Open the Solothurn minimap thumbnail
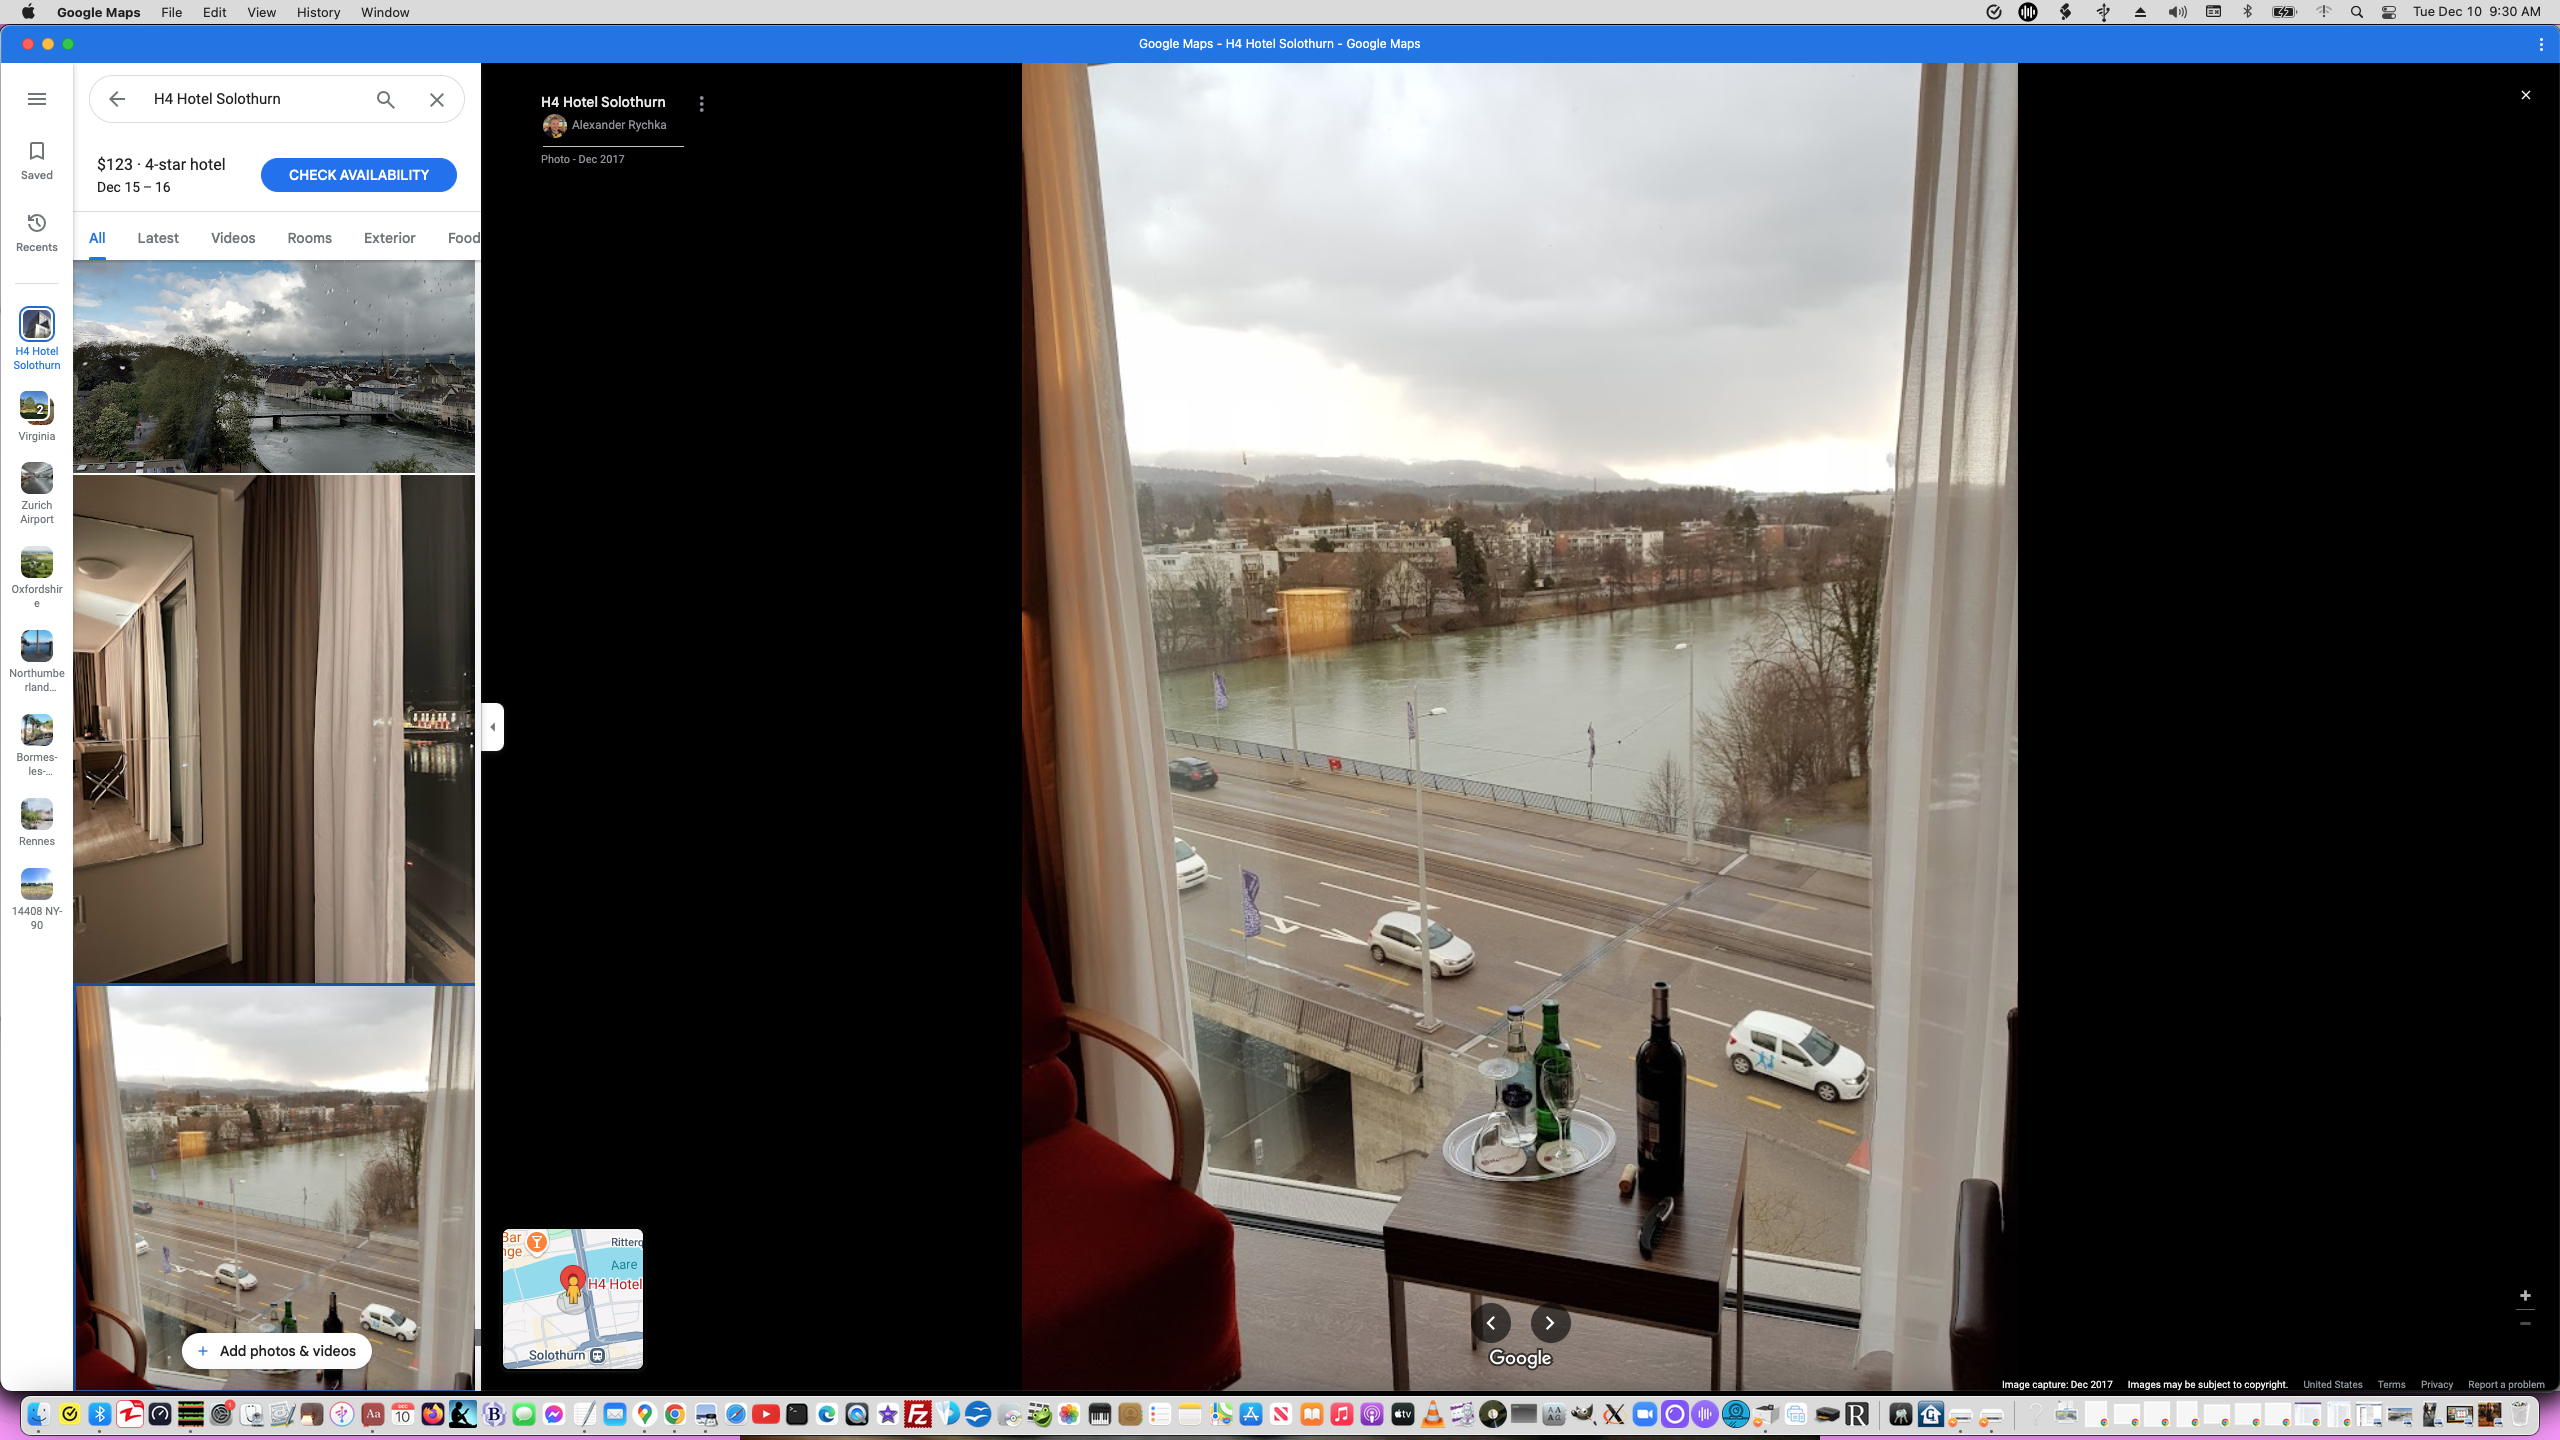The image size is (2560, 1440). (573, 1298)
